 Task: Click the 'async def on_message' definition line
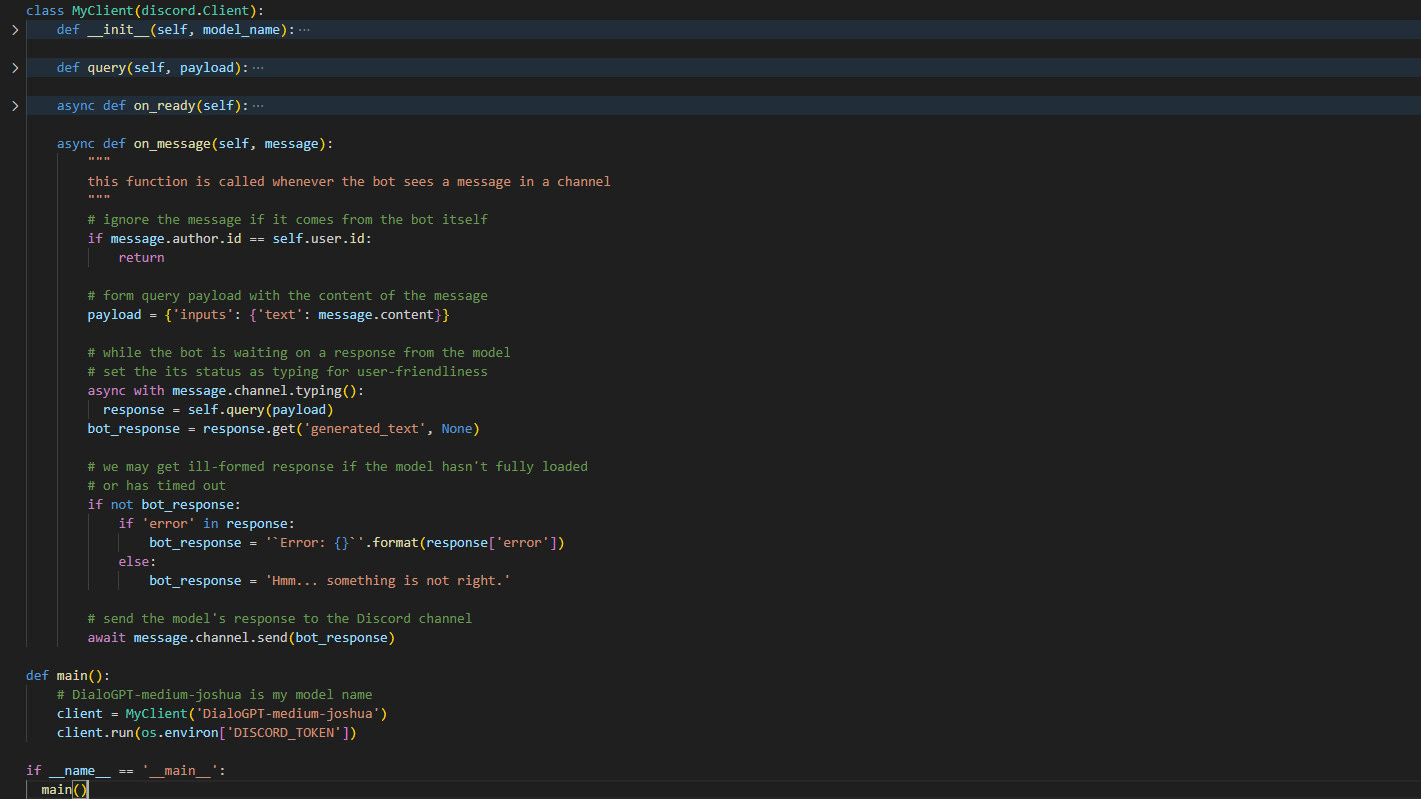tap(195, 144)
